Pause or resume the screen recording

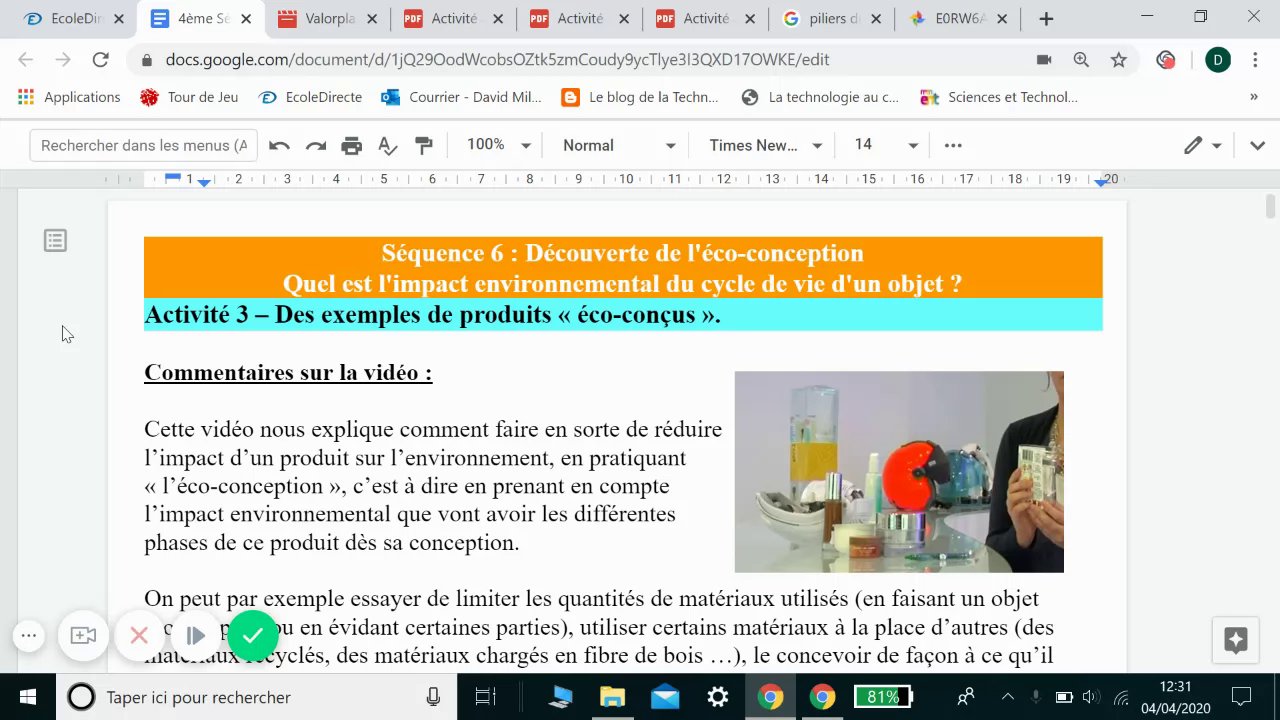pos(195,635)
